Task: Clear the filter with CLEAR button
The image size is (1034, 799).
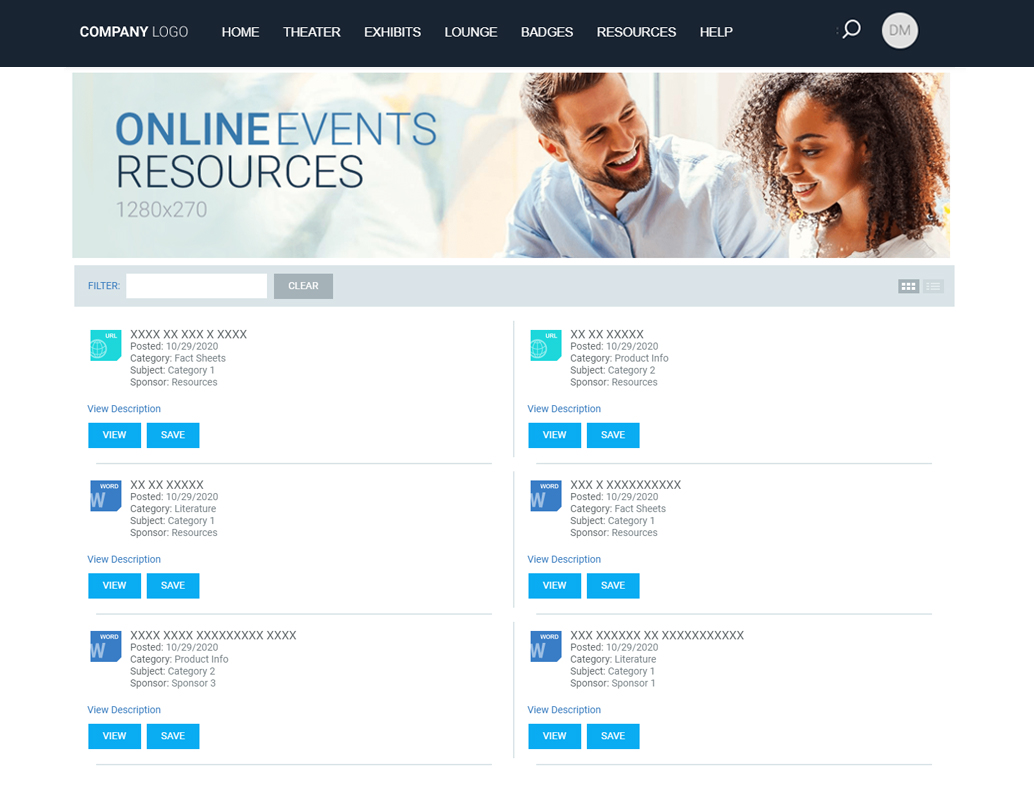Action: click(303, 286)
